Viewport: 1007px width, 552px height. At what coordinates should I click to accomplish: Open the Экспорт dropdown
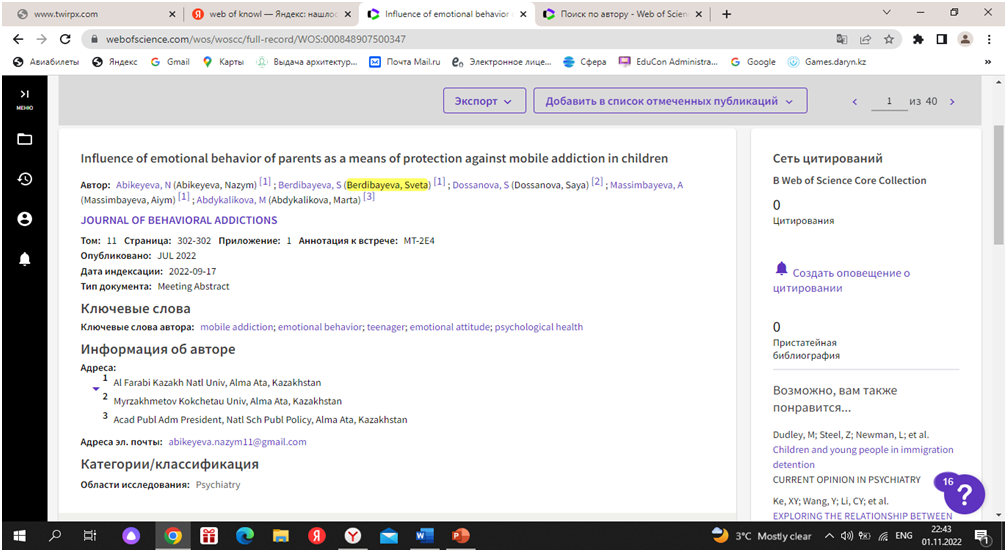tap(484, 101)
